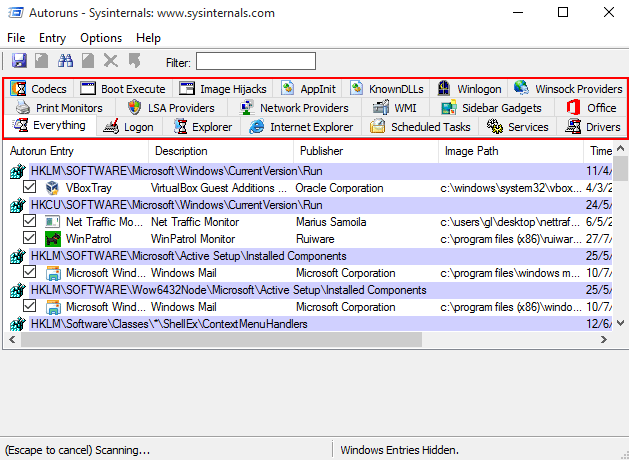Click the Windows Entries Hidden status text
Image resolution: width=629 pixels, height=460 pixels.
(x=400, y=450)
